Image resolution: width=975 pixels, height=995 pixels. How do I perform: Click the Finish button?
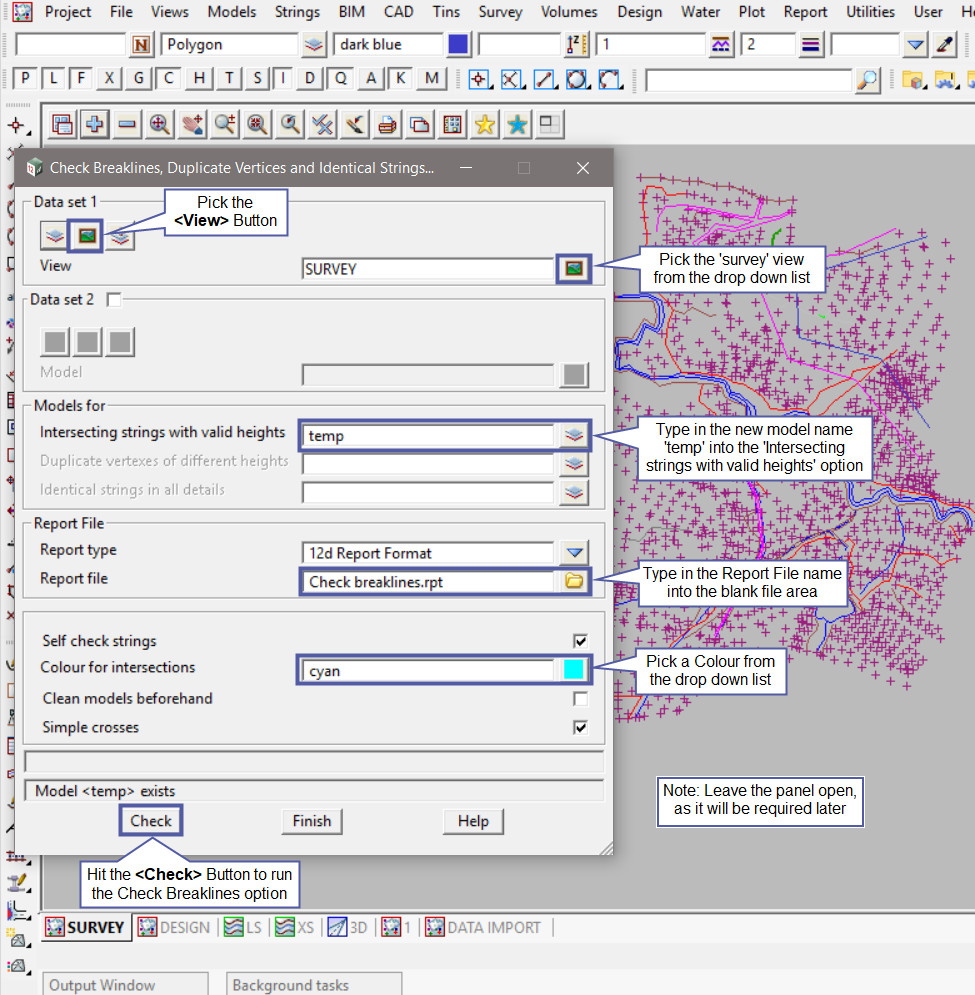tap(311, 821)
